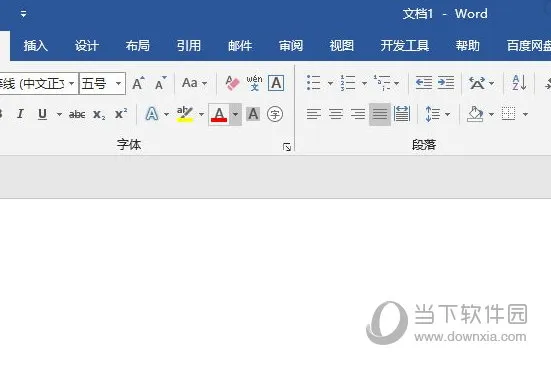Apply numbered list
551x366 pixels.
pyautogui.click(x=348, y=83)
